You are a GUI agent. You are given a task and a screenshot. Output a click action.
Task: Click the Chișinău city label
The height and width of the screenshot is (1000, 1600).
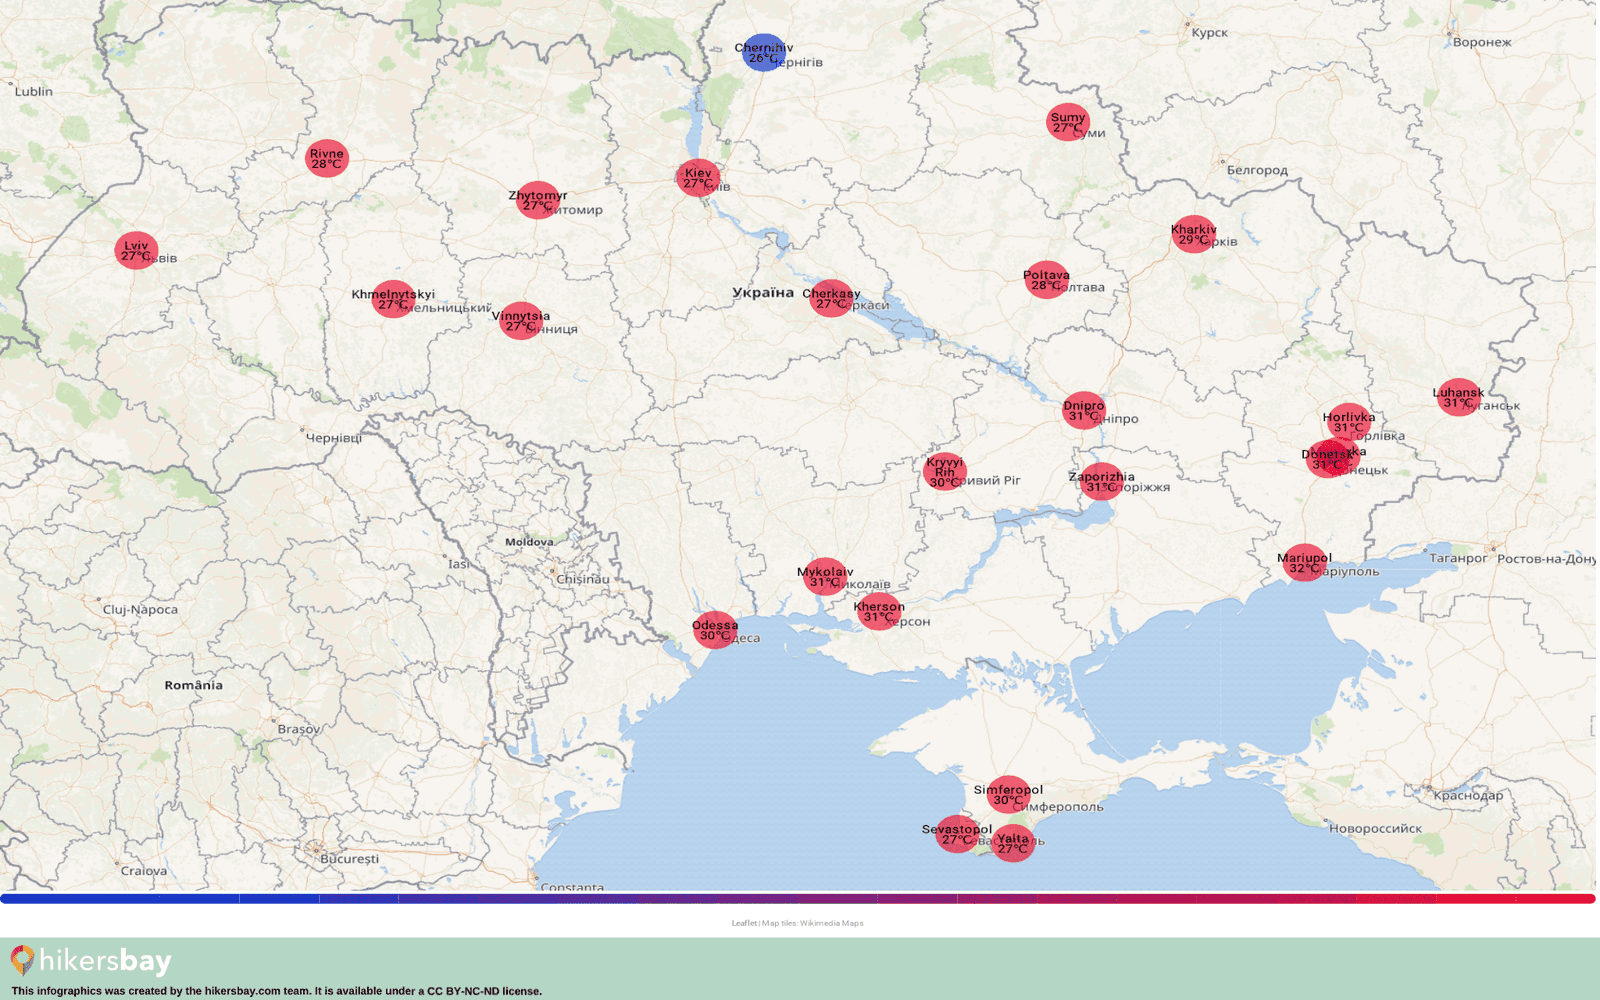[582, 579]
